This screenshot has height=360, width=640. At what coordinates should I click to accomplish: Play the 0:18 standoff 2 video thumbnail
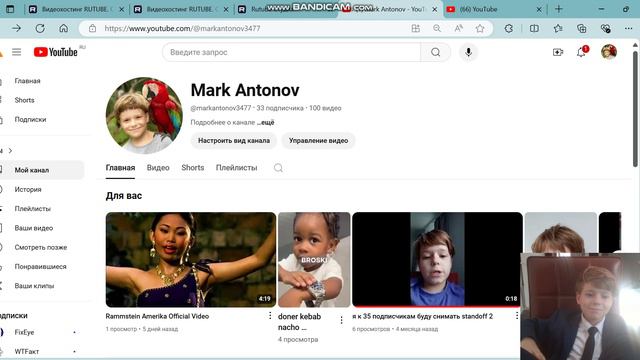coord(437,260)
